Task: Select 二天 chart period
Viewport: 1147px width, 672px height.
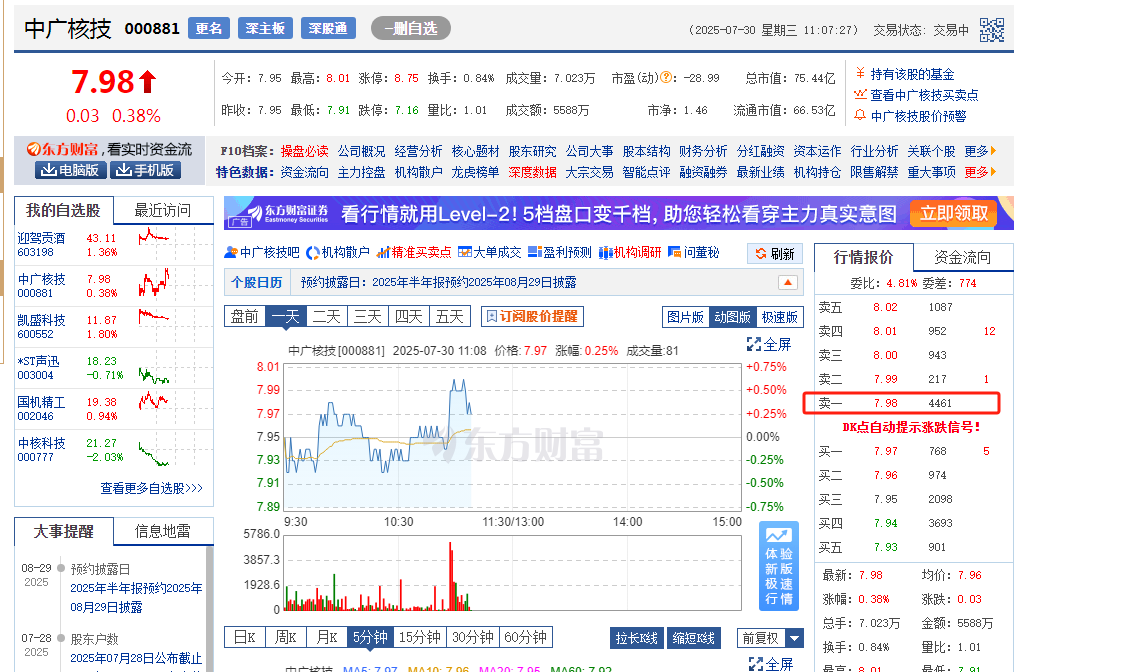Action: coord(327,317)
